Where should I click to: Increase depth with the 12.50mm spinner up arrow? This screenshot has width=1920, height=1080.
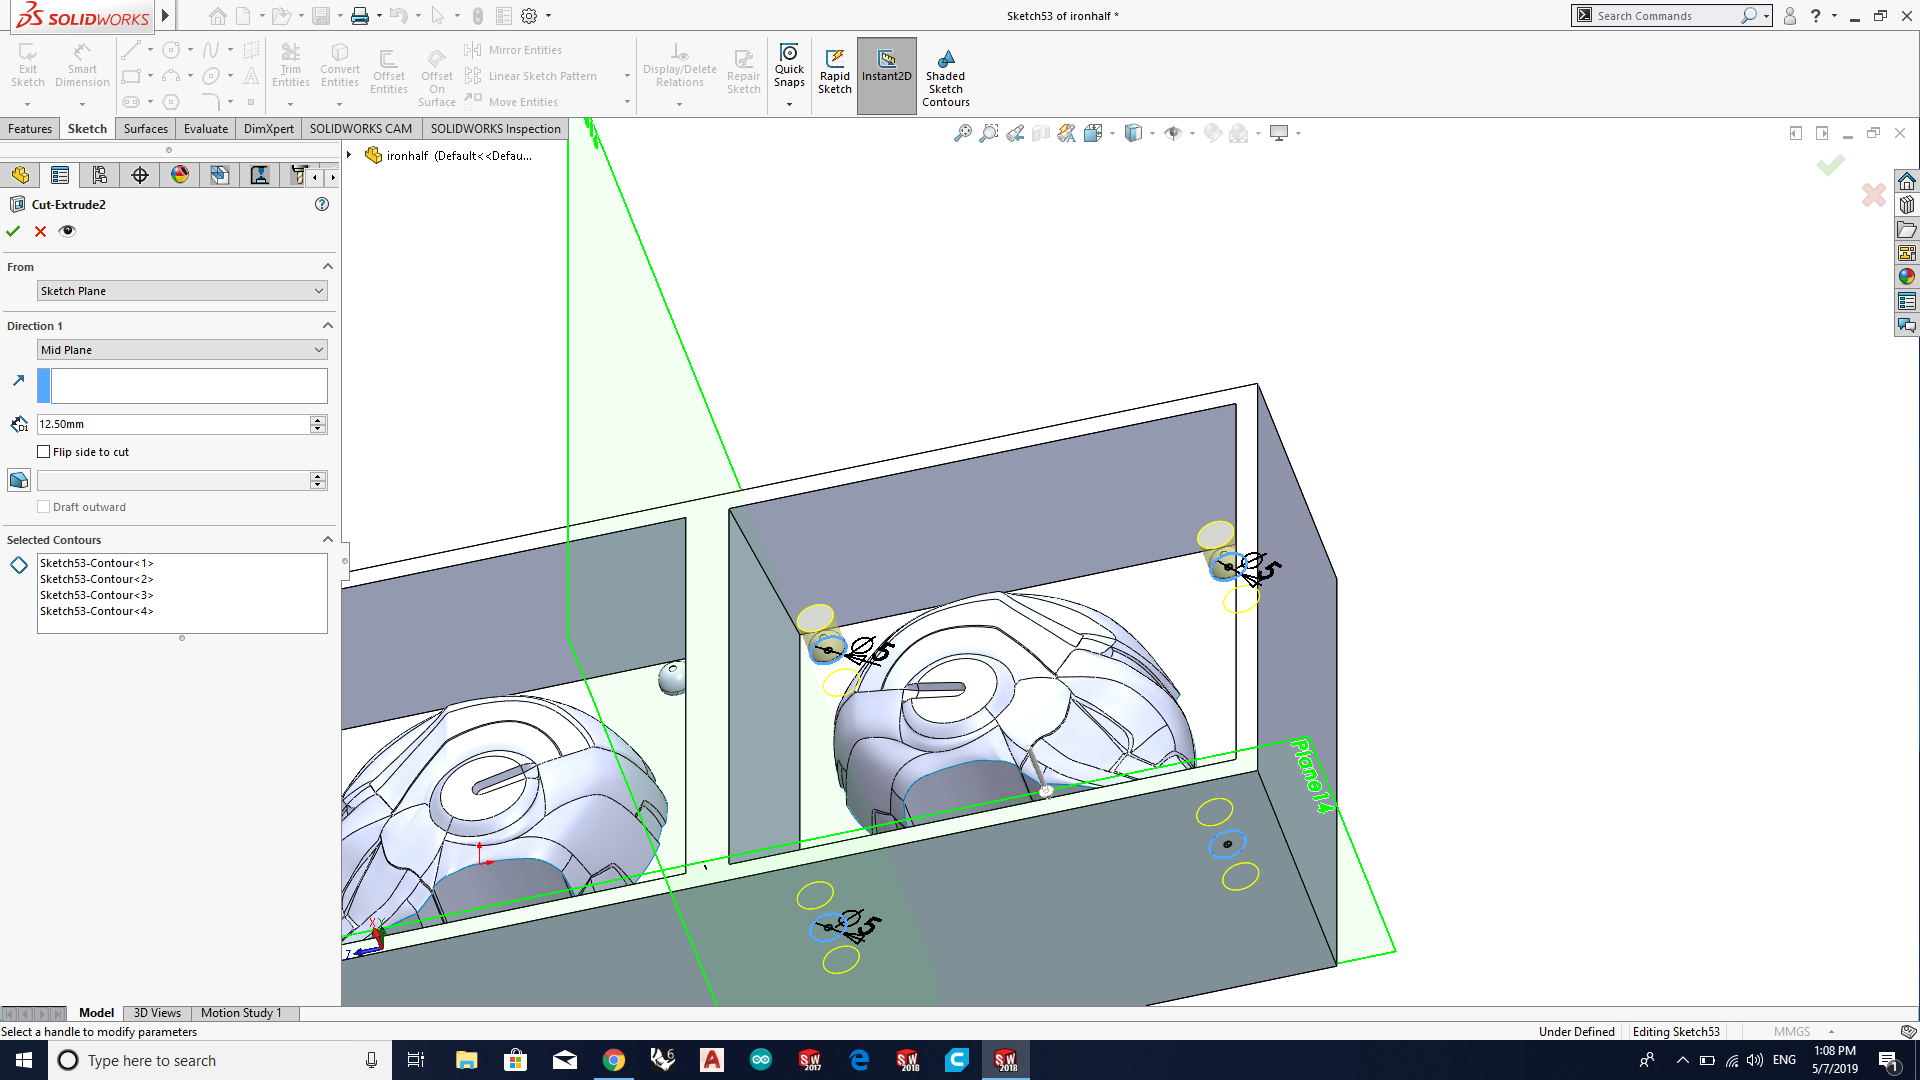coord(318,420)
